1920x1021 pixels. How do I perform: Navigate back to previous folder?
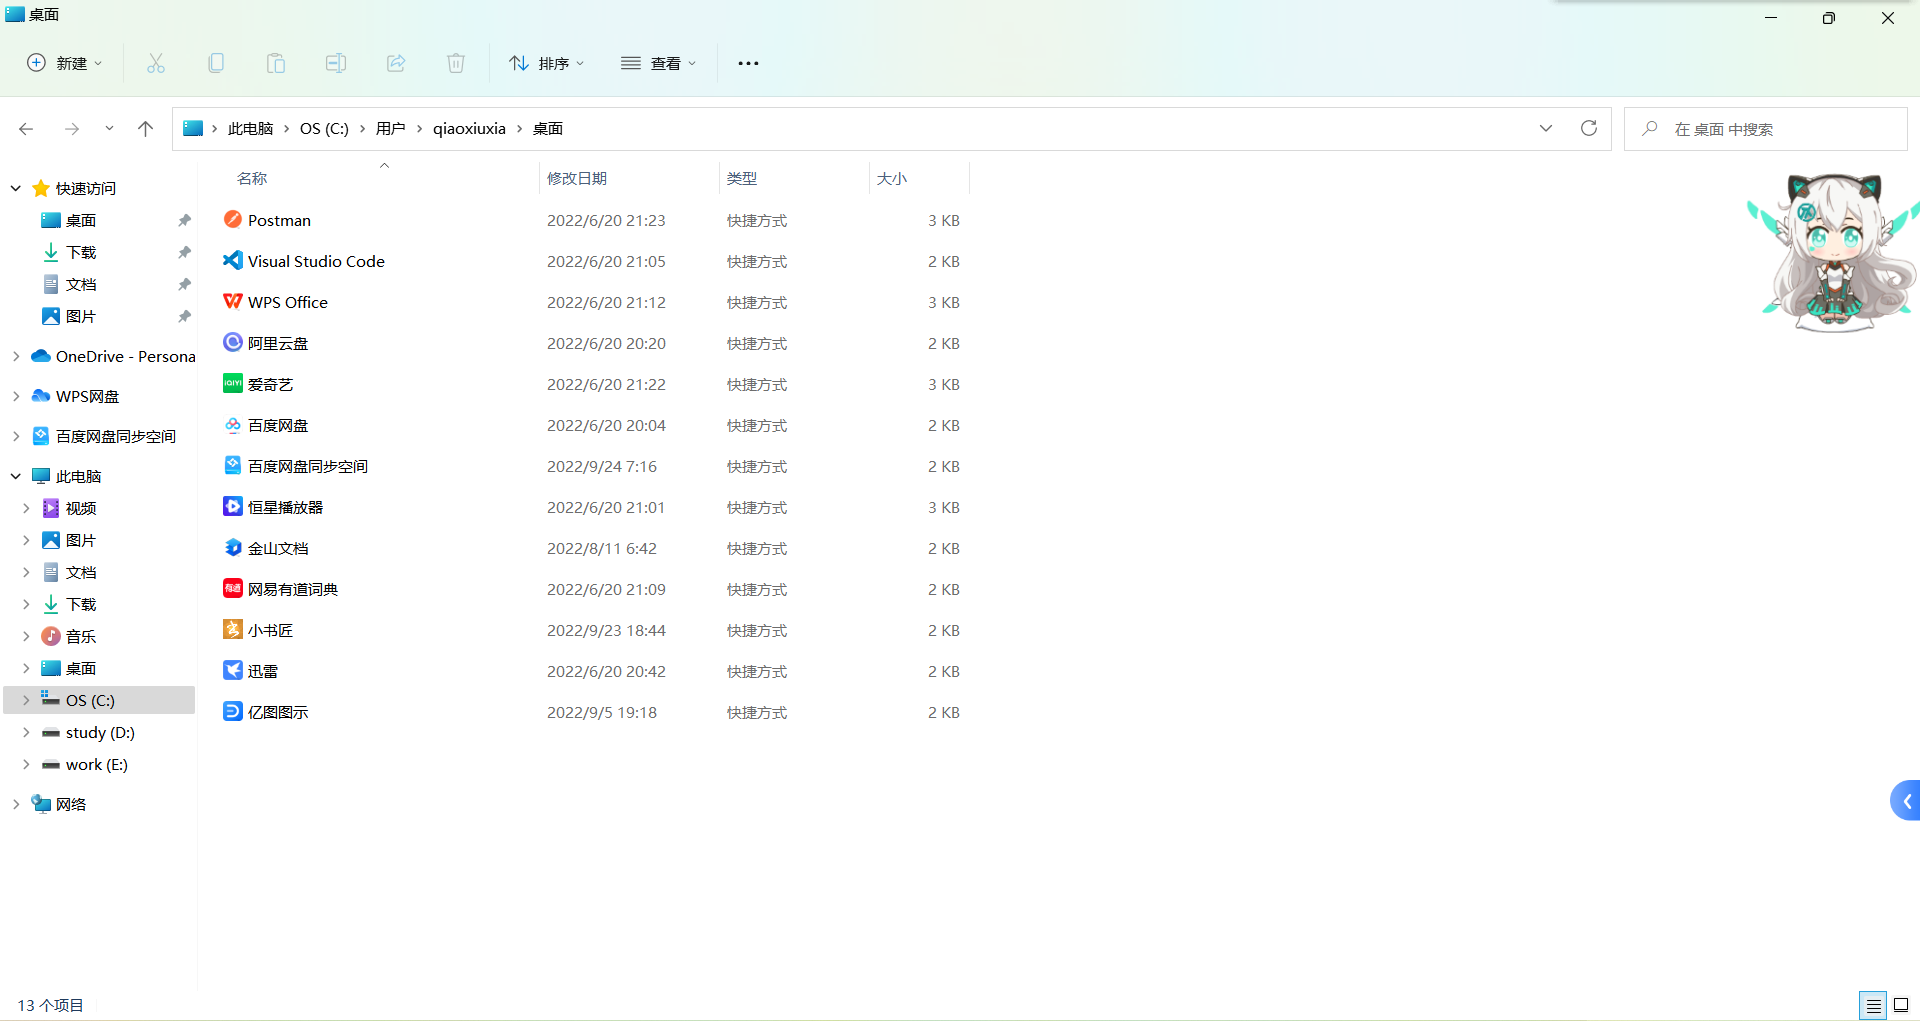click(26, 128)
